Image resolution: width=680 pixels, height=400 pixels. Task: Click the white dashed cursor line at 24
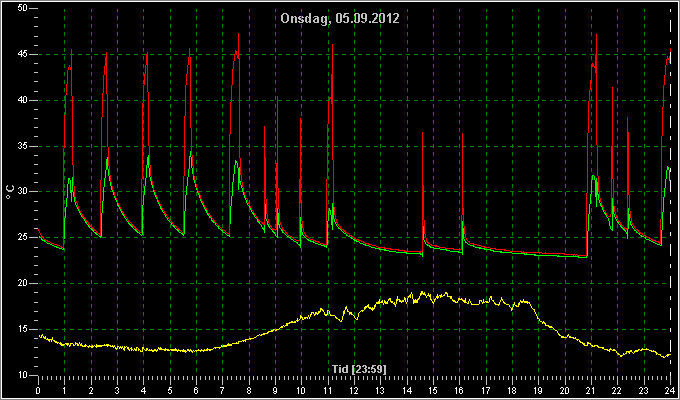click(x=670, y=191)
